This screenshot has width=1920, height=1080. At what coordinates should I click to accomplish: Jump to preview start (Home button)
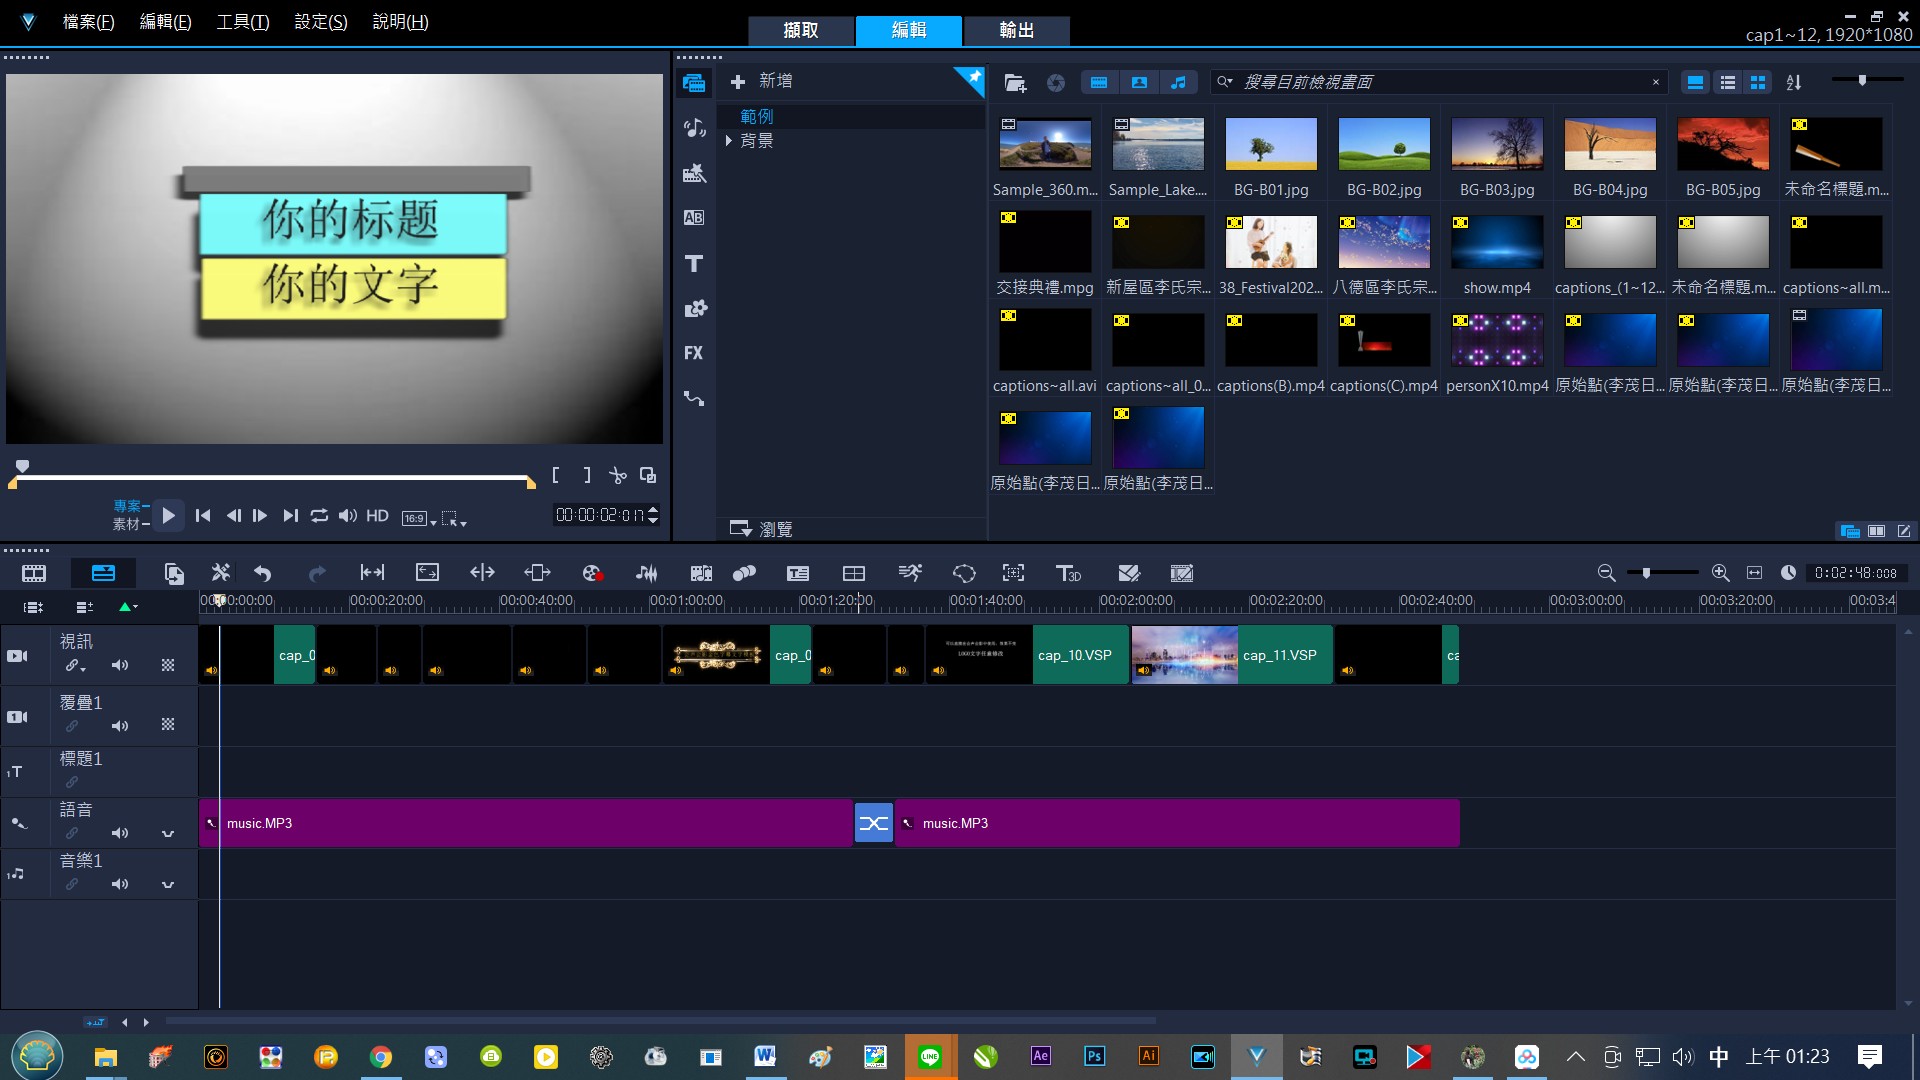[x=203, y=515]
